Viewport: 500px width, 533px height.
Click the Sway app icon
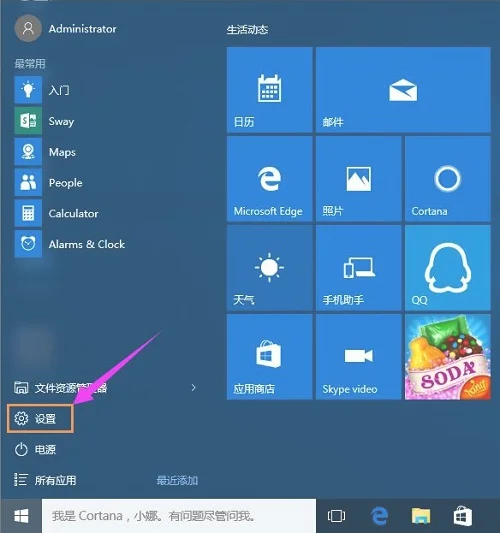point(28,121)
